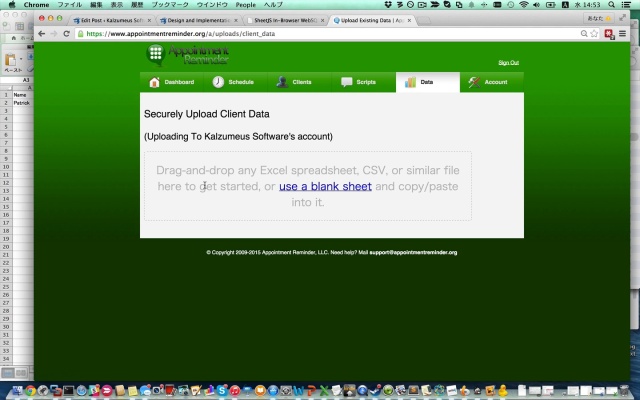Click the Data bar chart icon
Image resolution: width=640 pixels, height=400 pixels.
[x=410, y=82]
